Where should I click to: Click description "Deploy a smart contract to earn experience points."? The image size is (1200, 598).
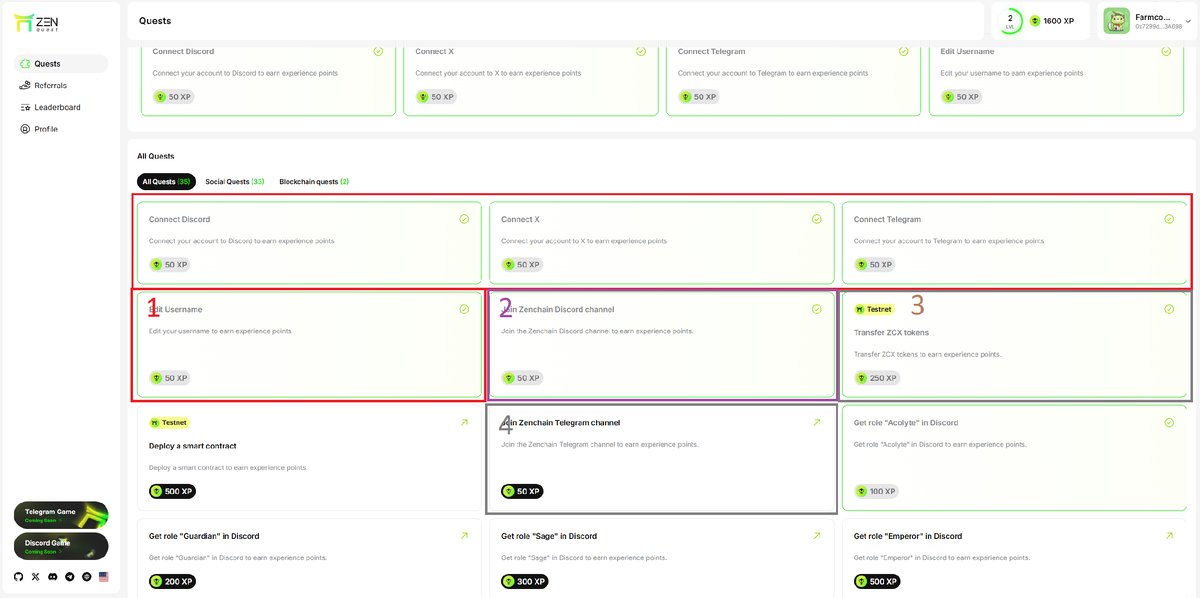(228, 468)
